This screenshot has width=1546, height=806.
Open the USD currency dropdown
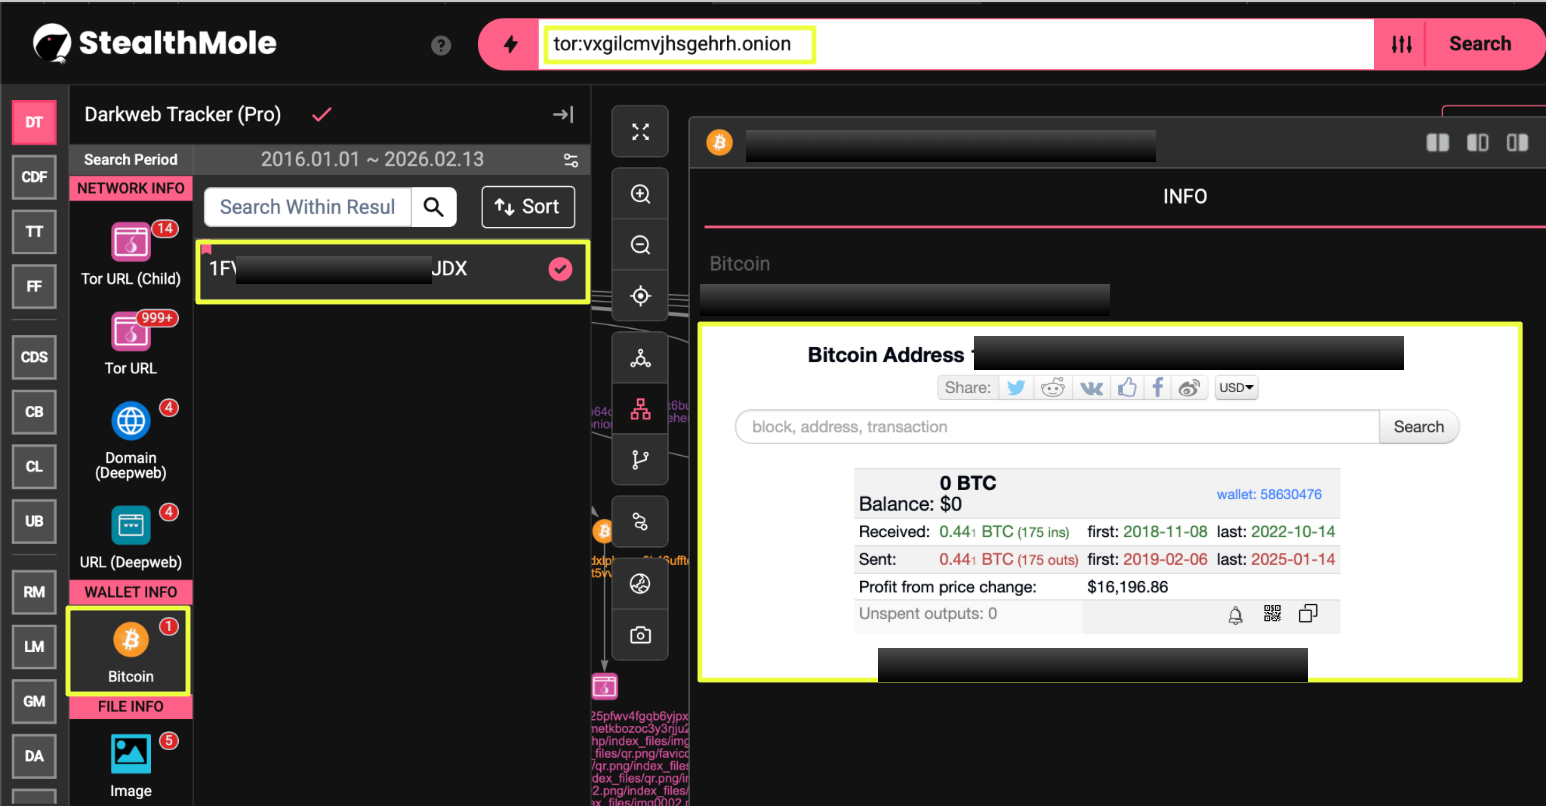[1236, 388]
